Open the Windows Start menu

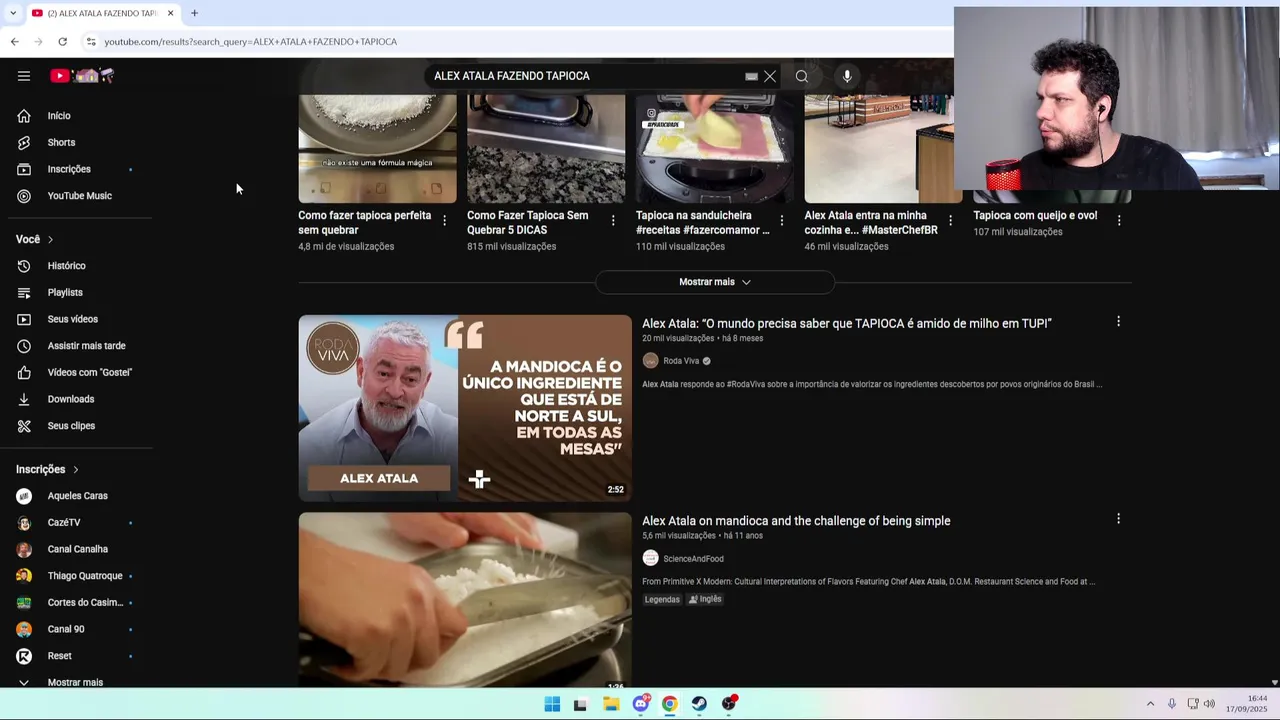(x=552, y=704)
